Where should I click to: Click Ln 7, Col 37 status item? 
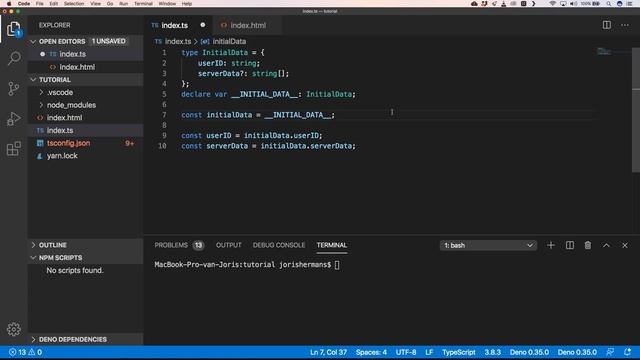coord(328,352)
